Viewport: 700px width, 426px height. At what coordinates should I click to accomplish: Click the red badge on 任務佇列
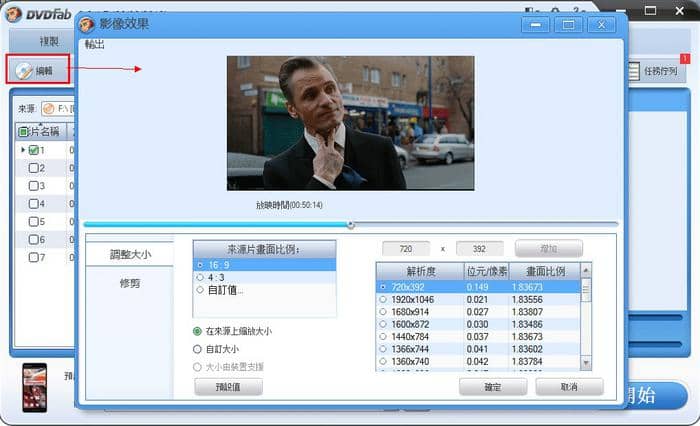click(x=685, y=58)
